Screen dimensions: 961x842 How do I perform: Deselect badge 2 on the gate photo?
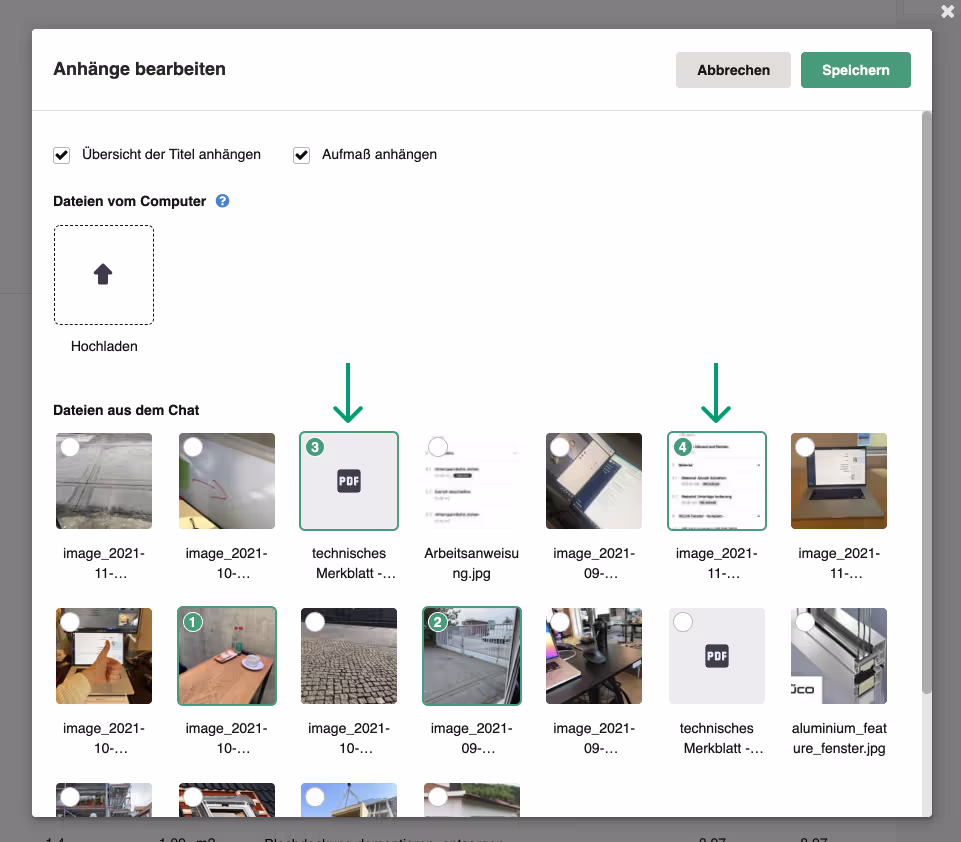(x=438, y=622)
